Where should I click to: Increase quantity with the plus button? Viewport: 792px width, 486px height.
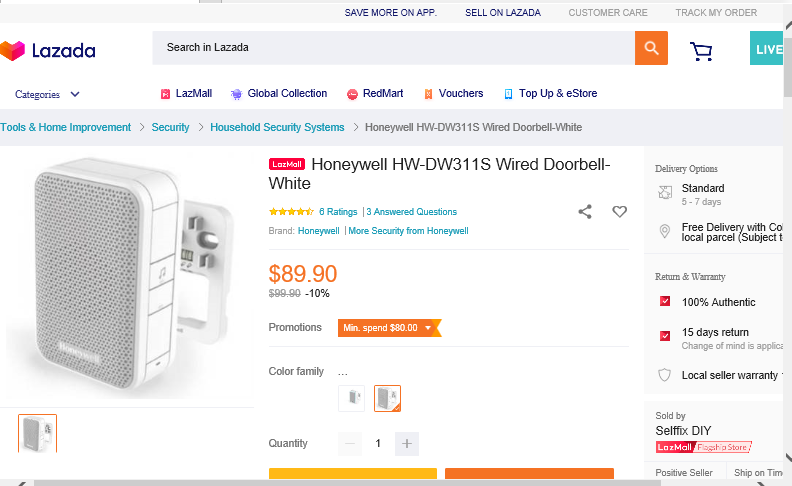coord(406,443)
